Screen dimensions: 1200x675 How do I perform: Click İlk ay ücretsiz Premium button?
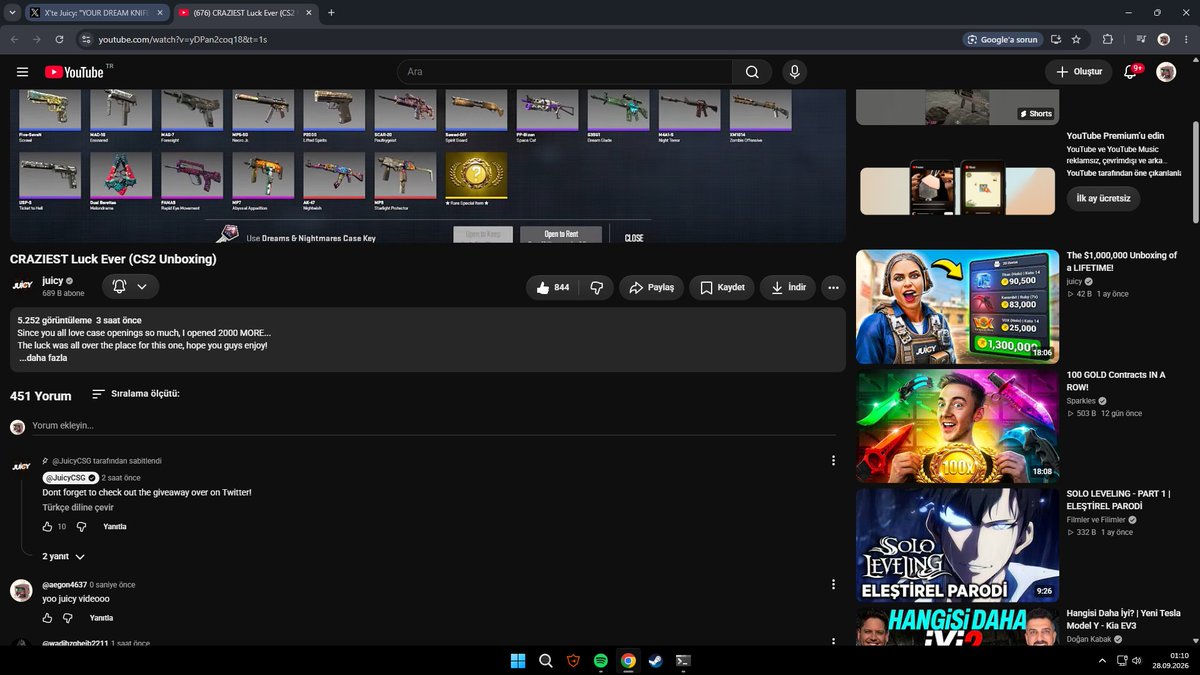[x=1103, y=198]
